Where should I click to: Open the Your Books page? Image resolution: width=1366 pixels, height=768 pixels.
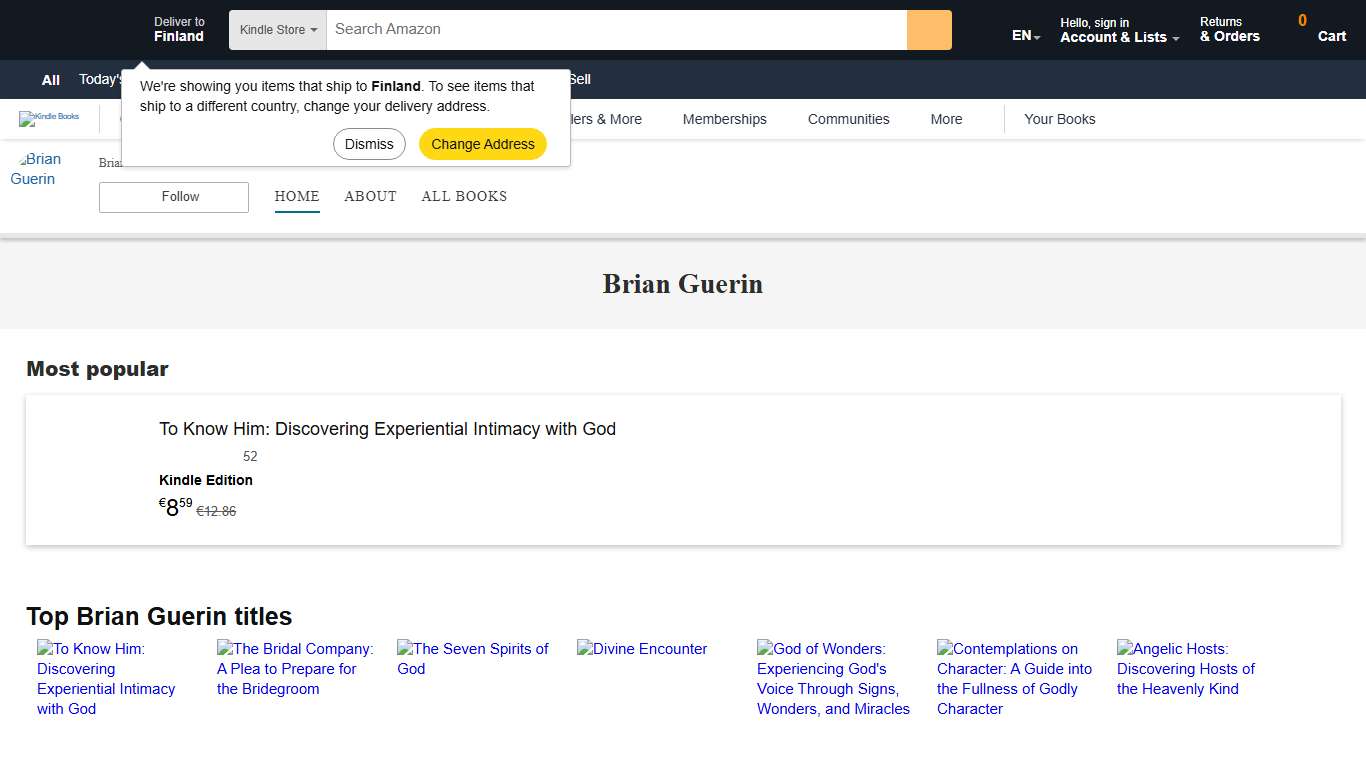tap(1059, 119)
